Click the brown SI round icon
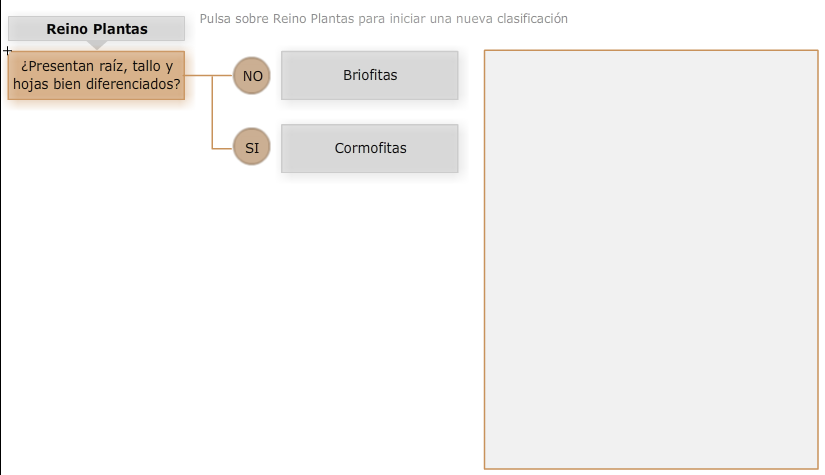The width and height of the screenshot is (825, 475). [x=252, y=148]
